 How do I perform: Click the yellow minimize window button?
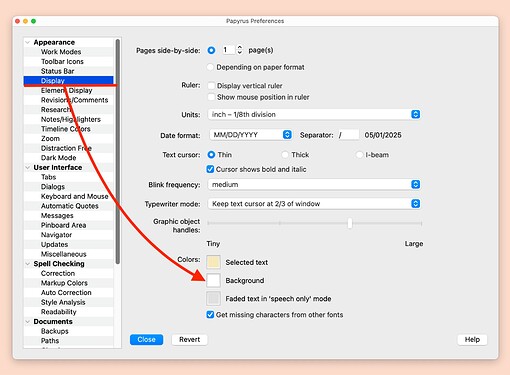[25, 21]
